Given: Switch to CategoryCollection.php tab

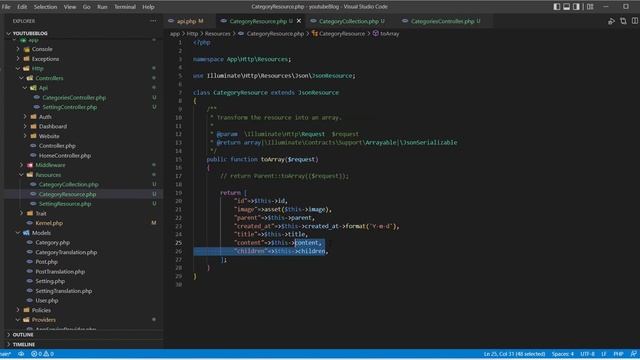Looking at the screenshot, I should click(x=349, y=21).
